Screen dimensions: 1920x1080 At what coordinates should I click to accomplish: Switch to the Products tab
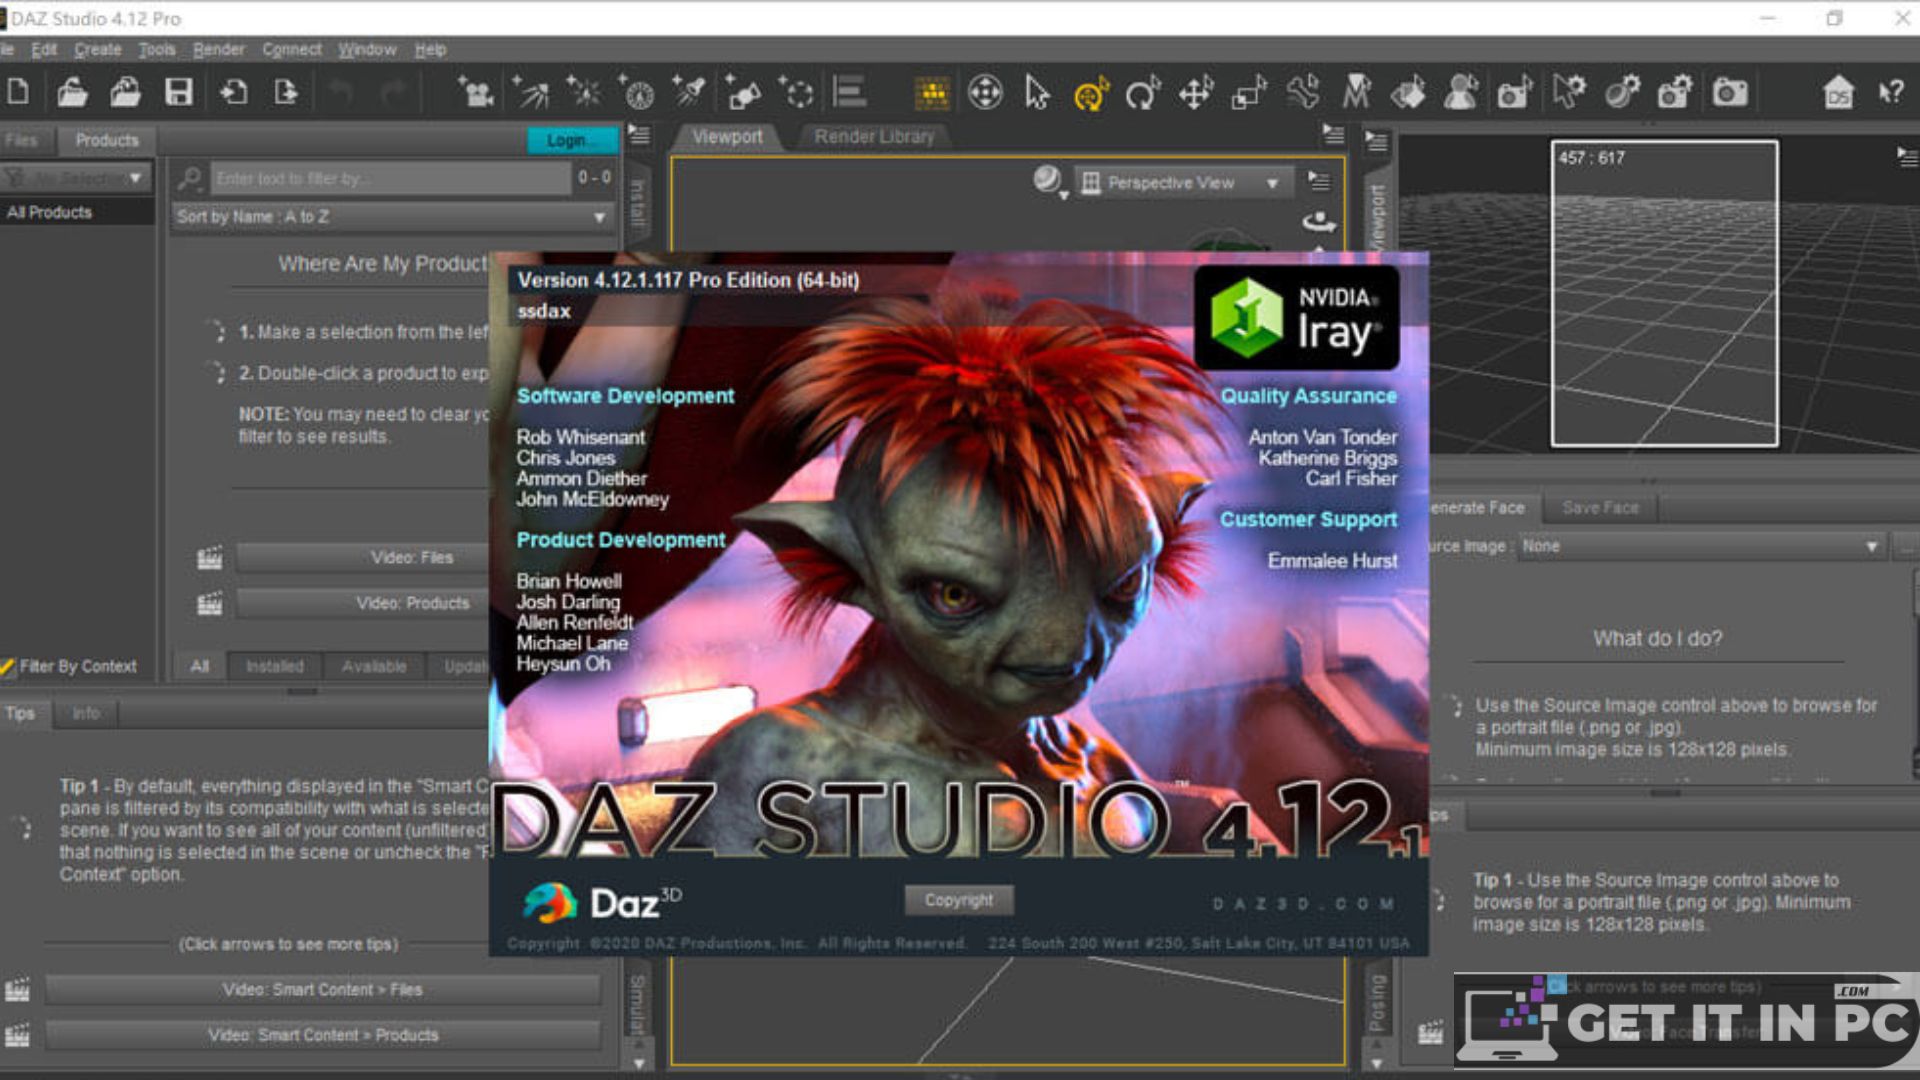point(107,141)
